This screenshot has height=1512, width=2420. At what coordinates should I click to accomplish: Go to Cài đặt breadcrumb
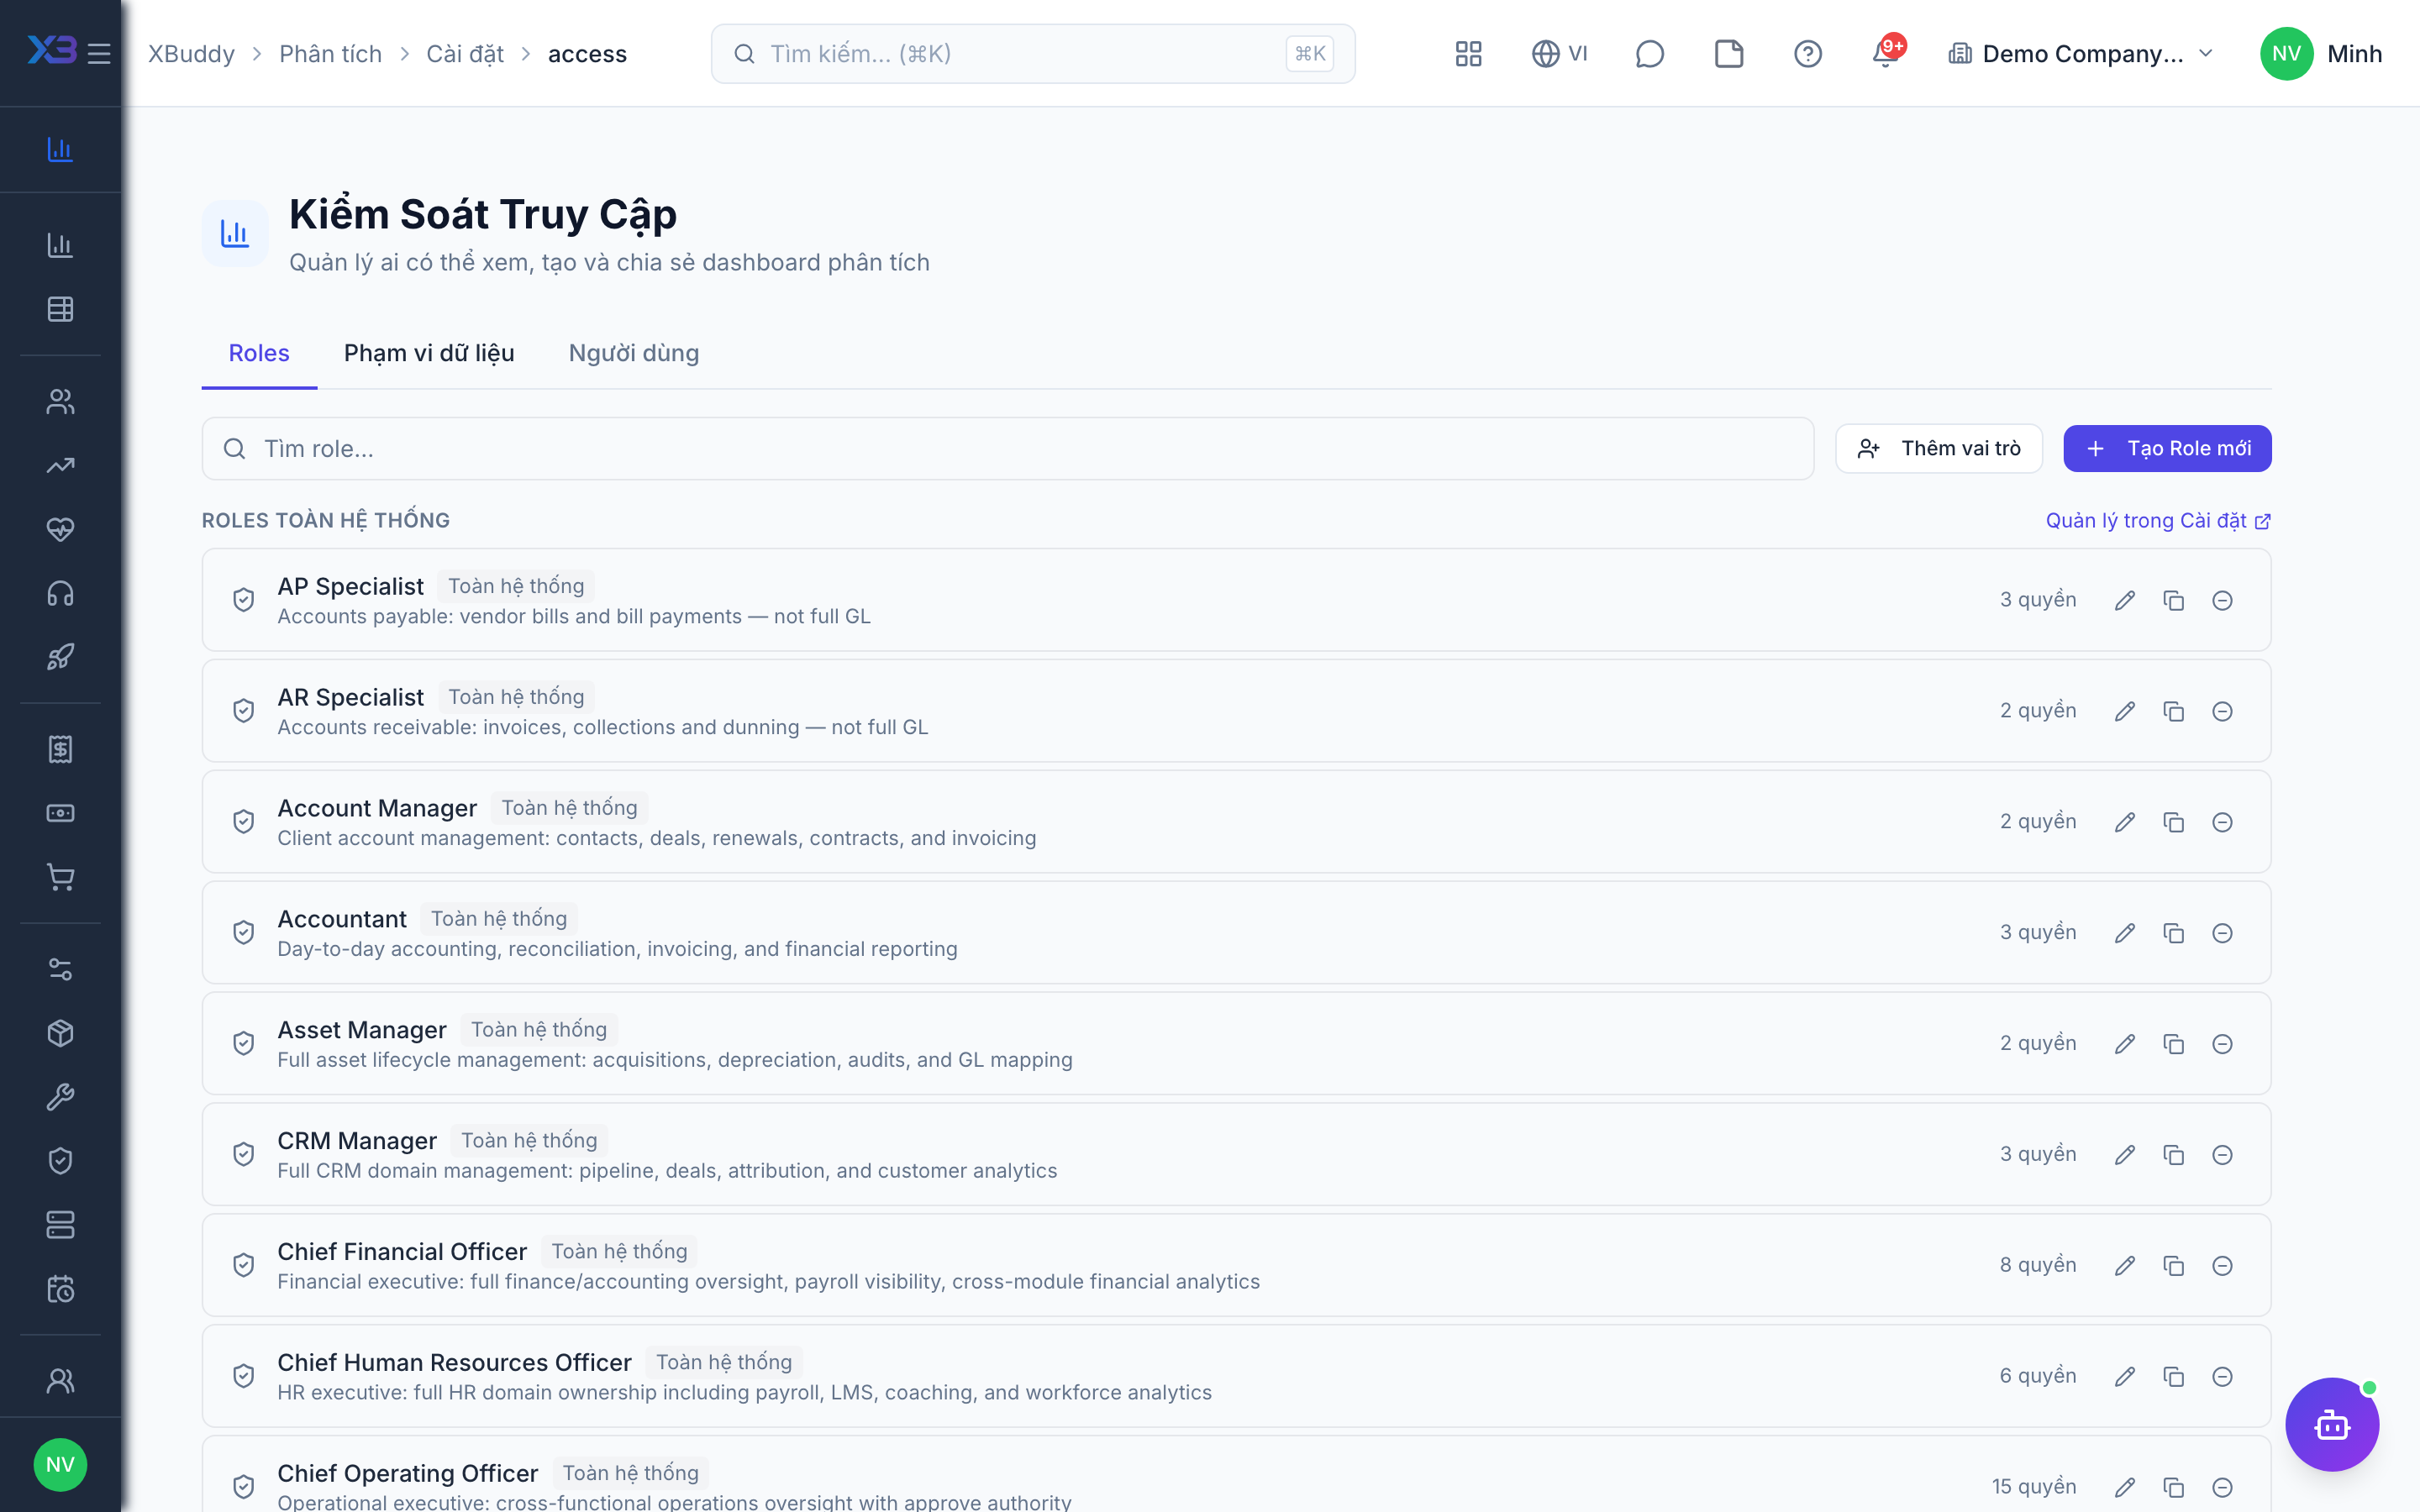(465, 54)
